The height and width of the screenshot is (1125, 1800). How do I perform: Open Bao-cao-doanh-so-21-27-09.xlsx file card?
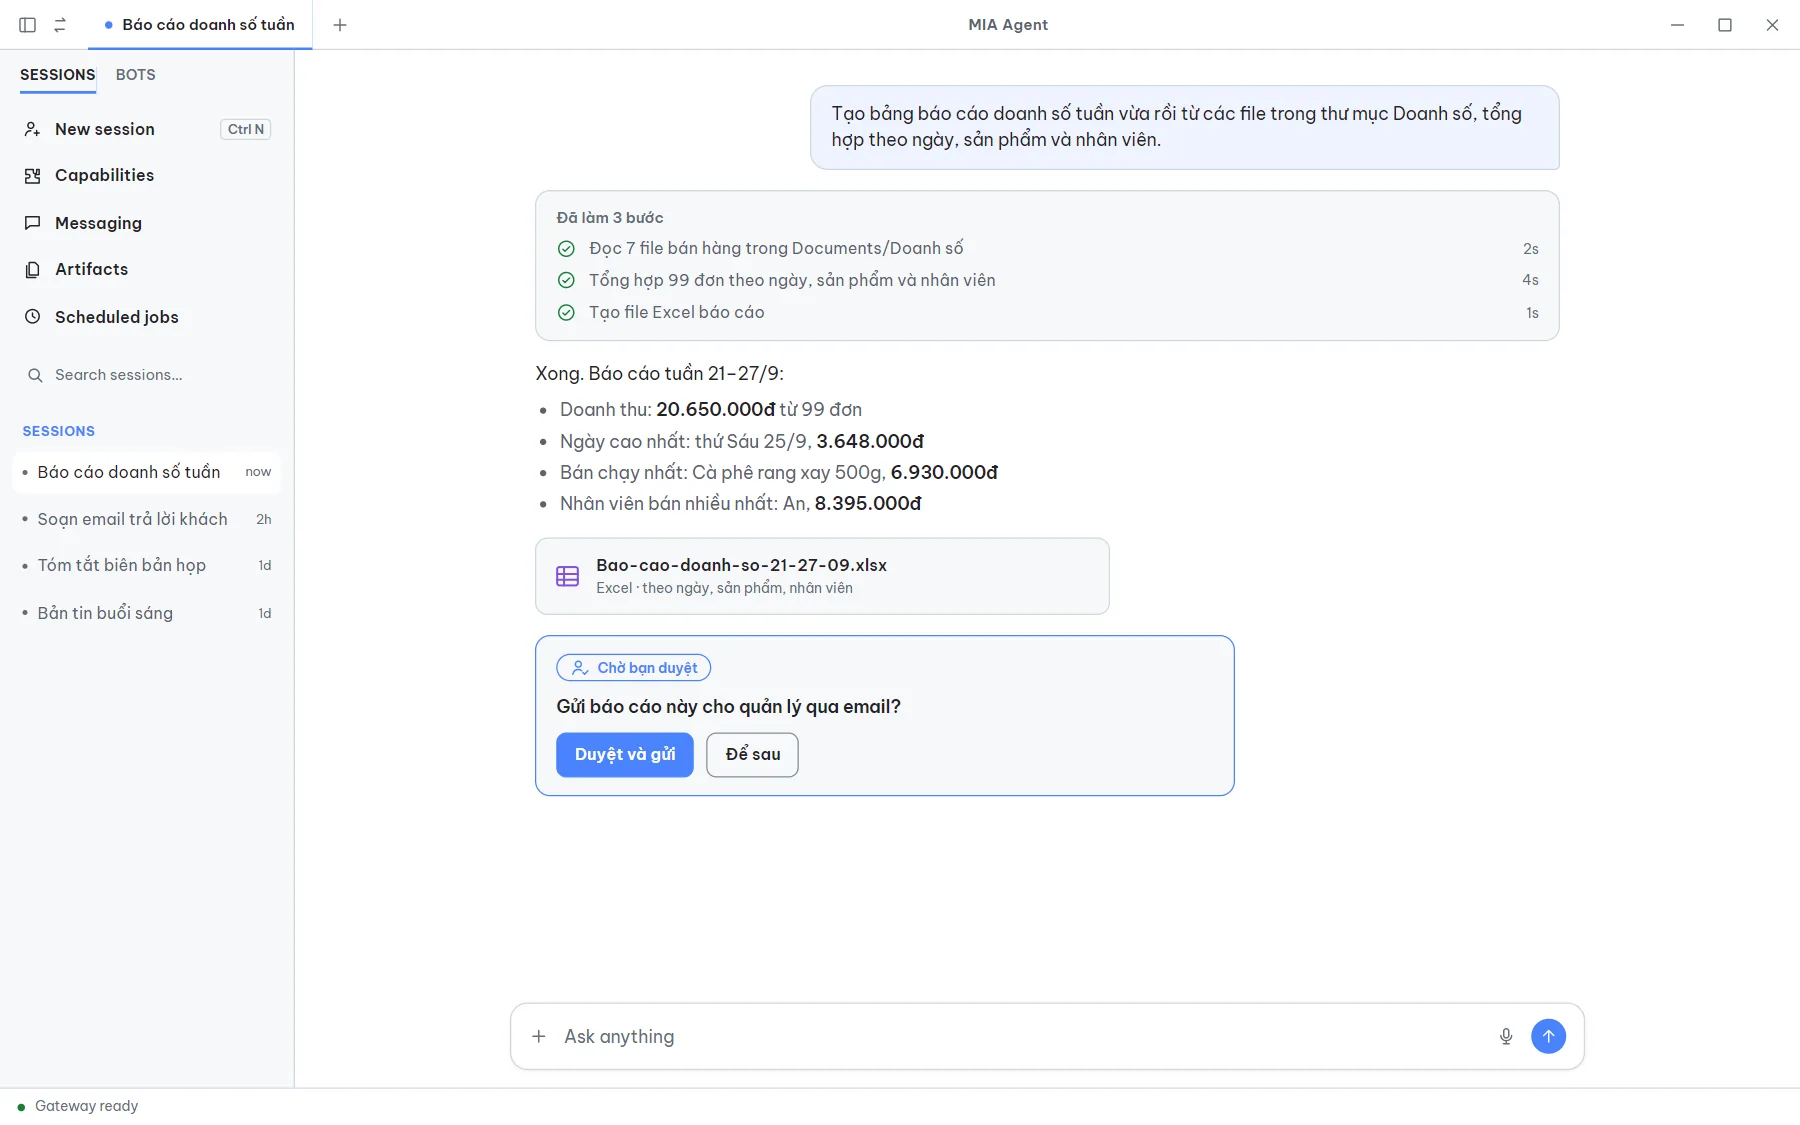822,576
